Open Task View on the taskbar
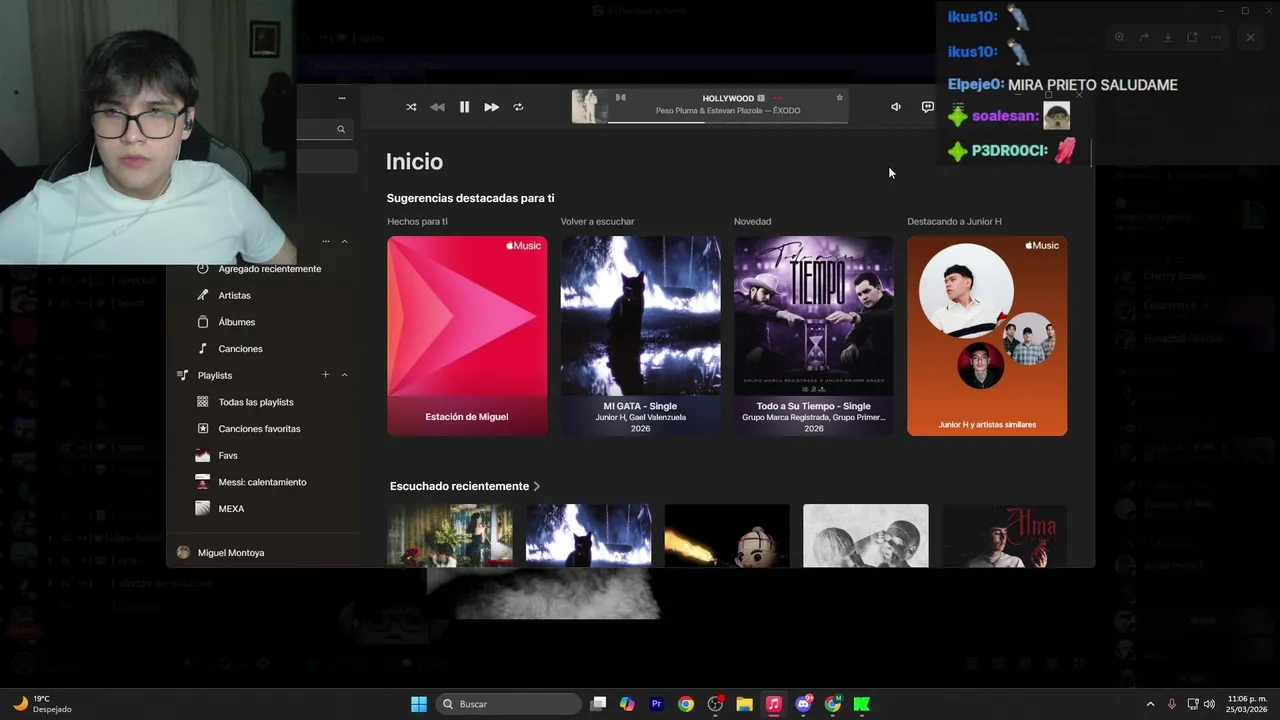This screenshot has width=1280, height=720. point(598,704)
